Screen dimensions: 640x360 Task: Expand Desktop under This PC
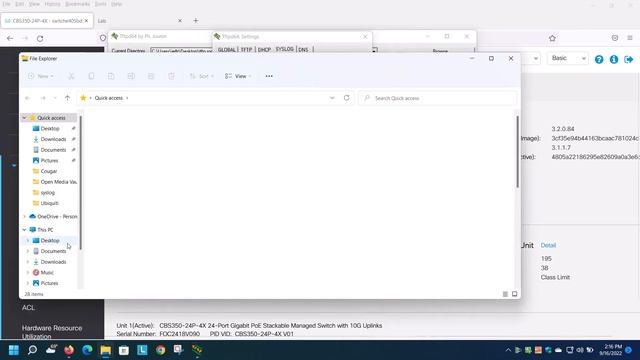[28, 240]
